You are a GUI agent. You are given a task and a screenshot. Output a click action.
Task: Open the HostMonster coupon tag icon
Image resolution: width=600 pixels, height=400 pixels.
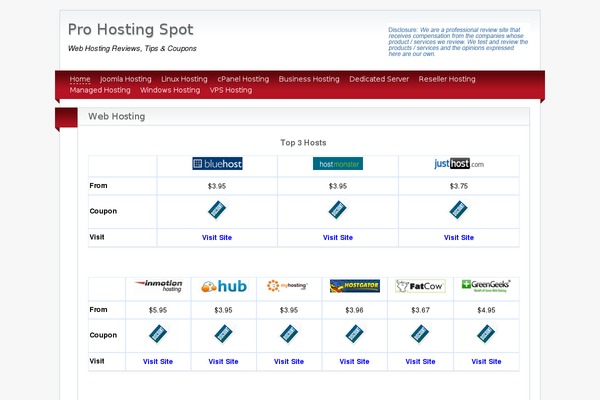(x=338, y=210)
